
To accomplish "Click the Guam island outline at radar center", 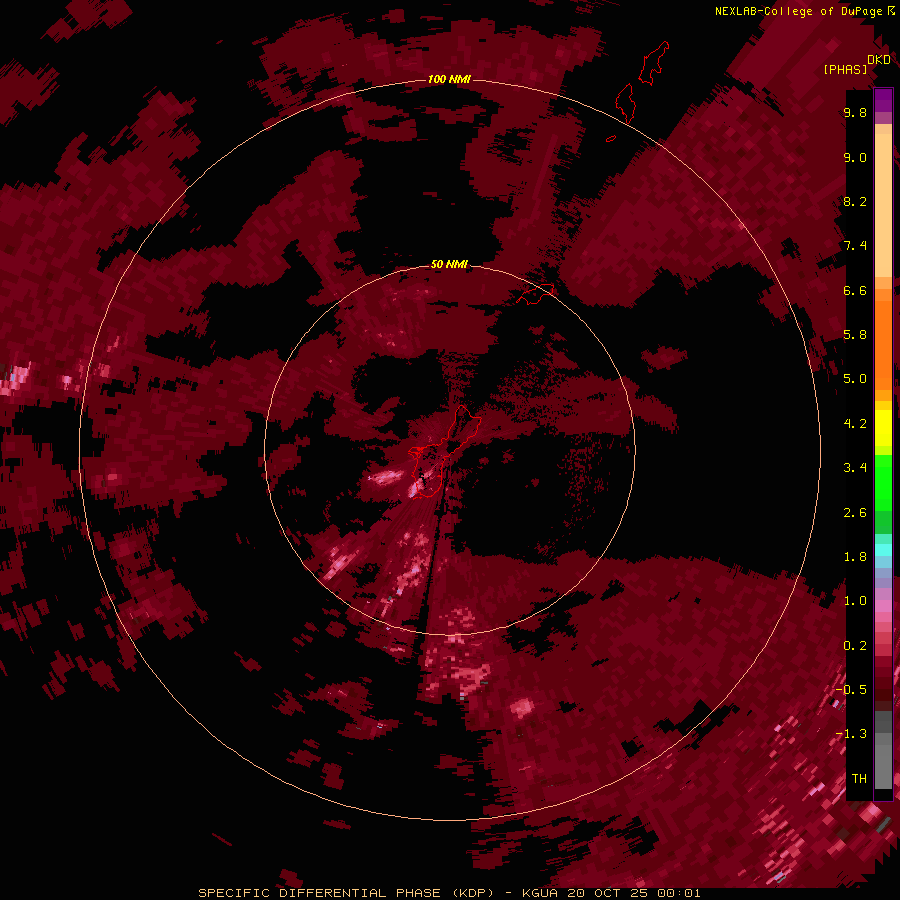I will coord(445,451).
